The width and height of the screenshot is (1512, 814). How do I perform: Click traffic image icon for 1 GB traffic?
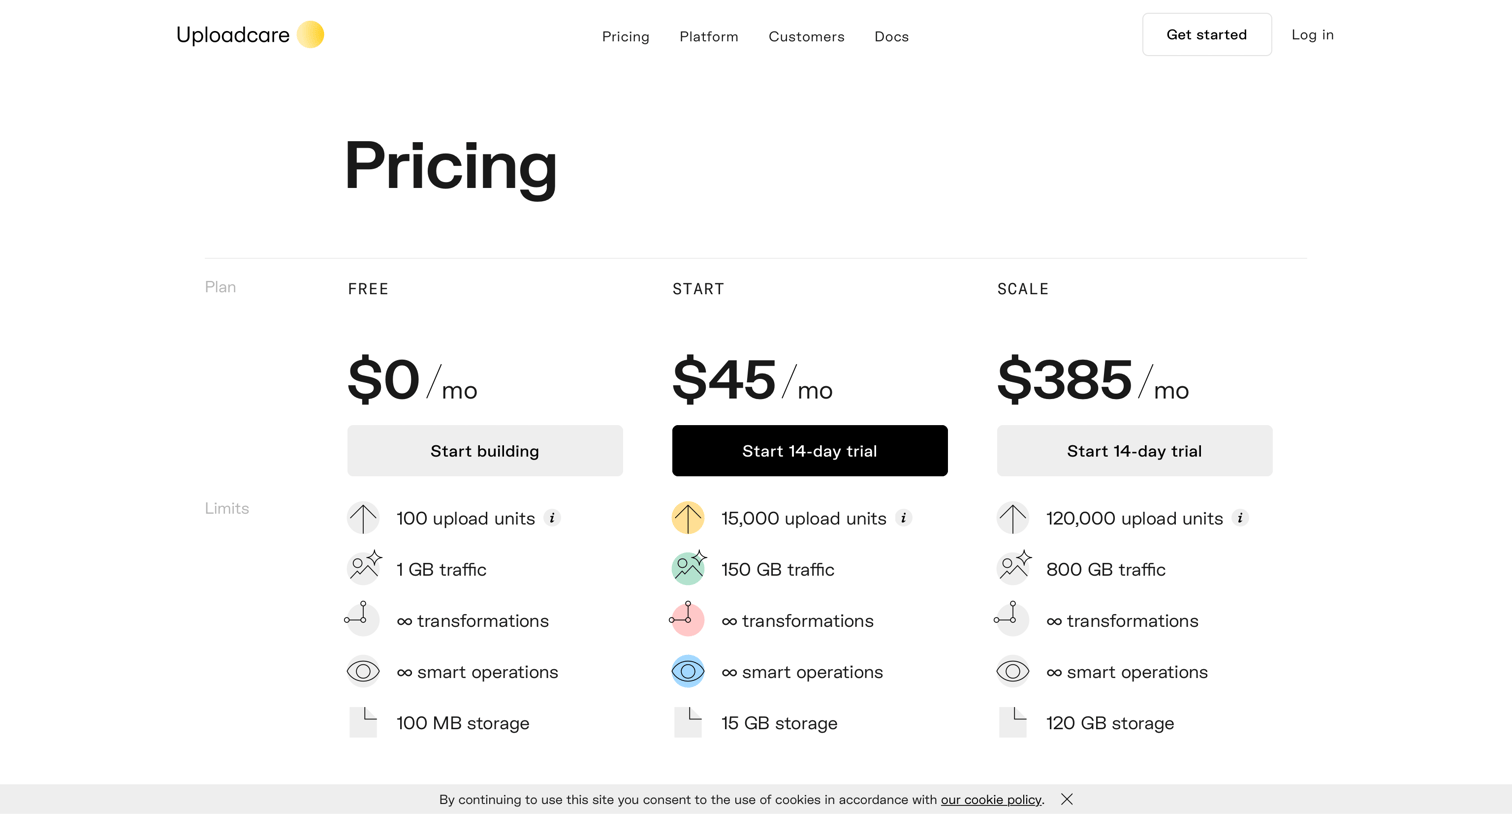pos(364,567)
